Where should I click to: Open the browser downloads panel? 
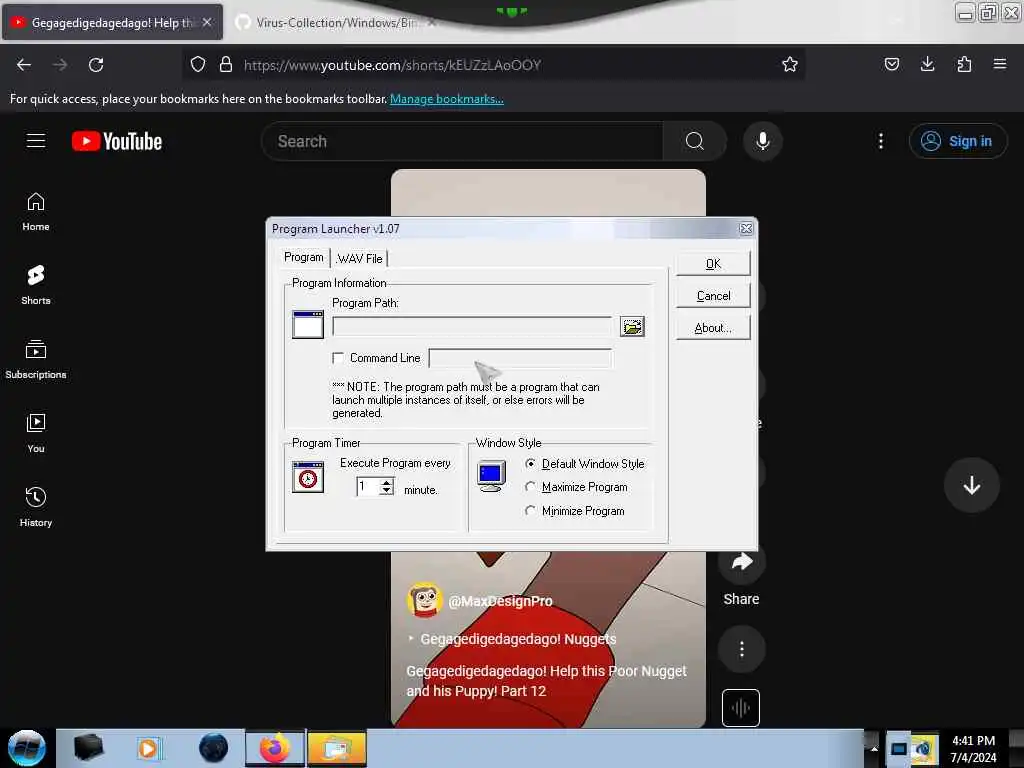[x=927, y=65]
